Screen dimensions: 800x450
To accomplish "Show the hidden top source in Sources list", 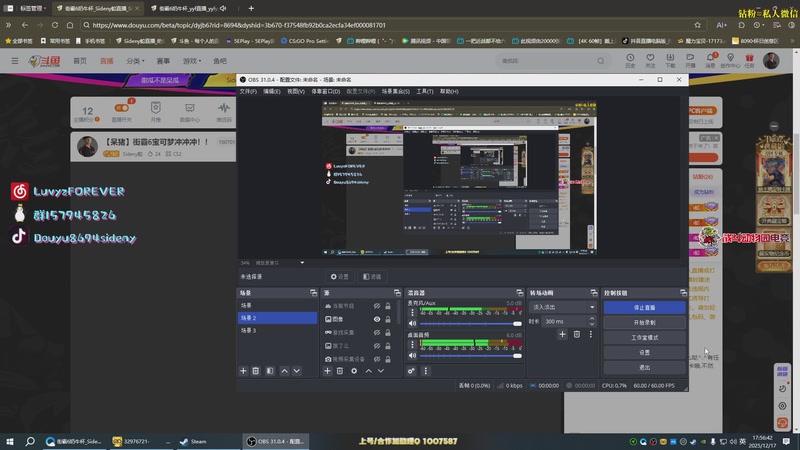I will tap(377, 306).
